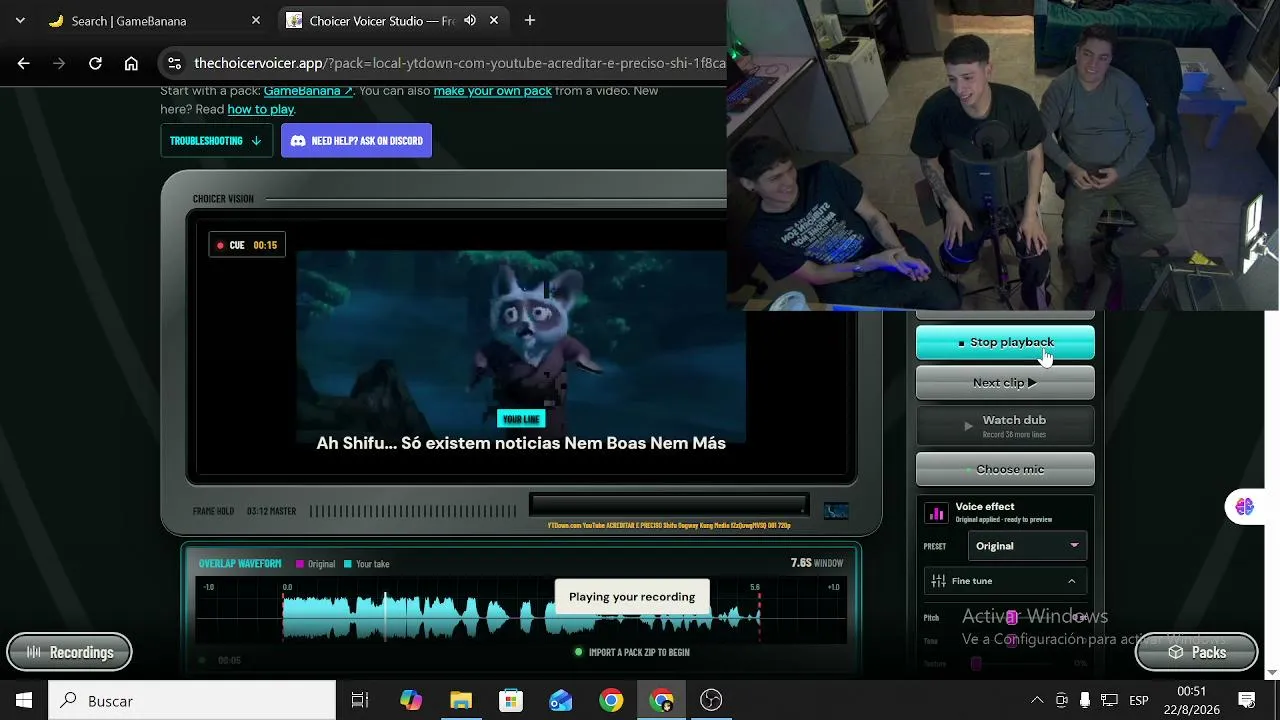This screenshot has height=720, width=1280.
Task: Expand the Troubleshooting section
Action: (216, 140)
